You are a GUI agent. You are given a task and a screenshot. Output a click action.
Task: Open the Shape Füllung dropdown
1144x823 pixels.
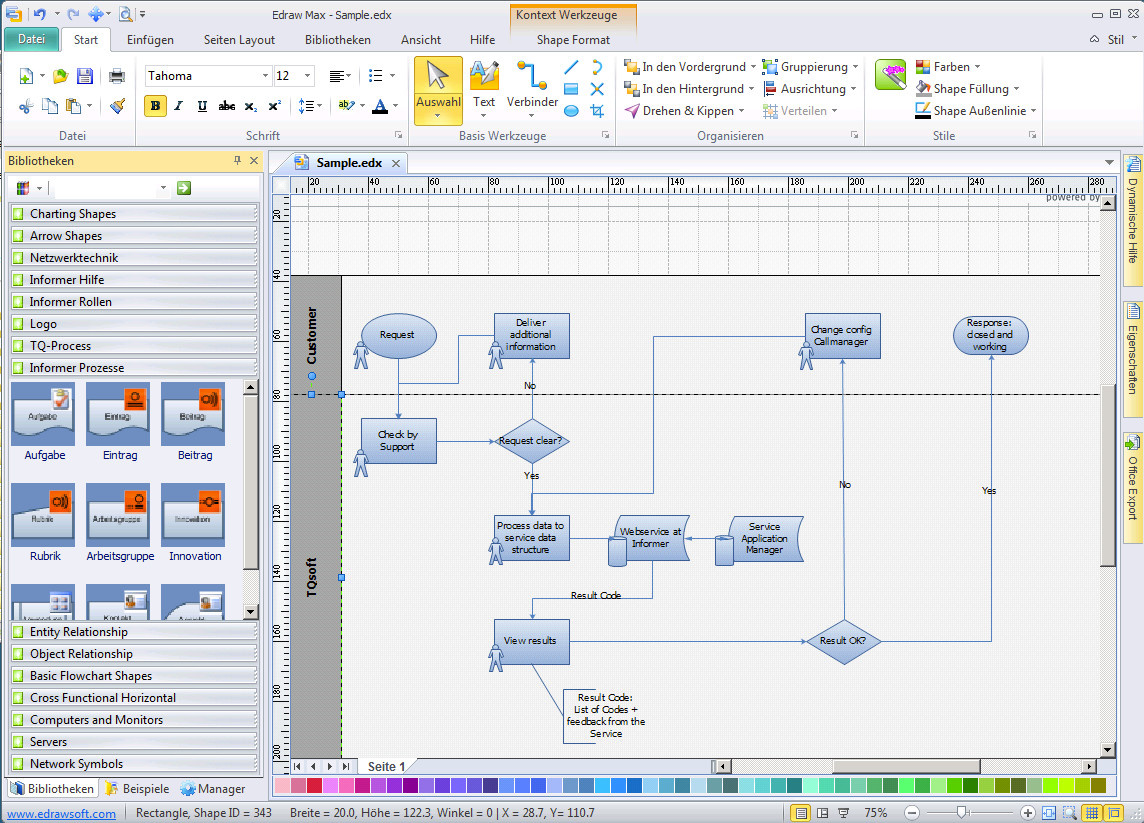point(1016,89)
